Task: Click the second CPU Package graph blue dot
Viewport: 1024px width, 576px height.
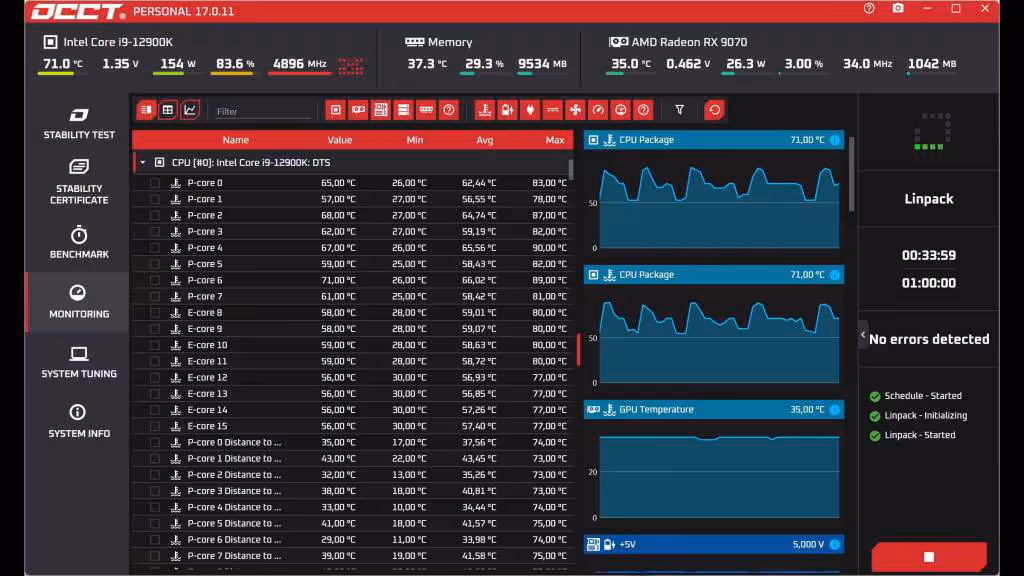Action: (835, 275)
